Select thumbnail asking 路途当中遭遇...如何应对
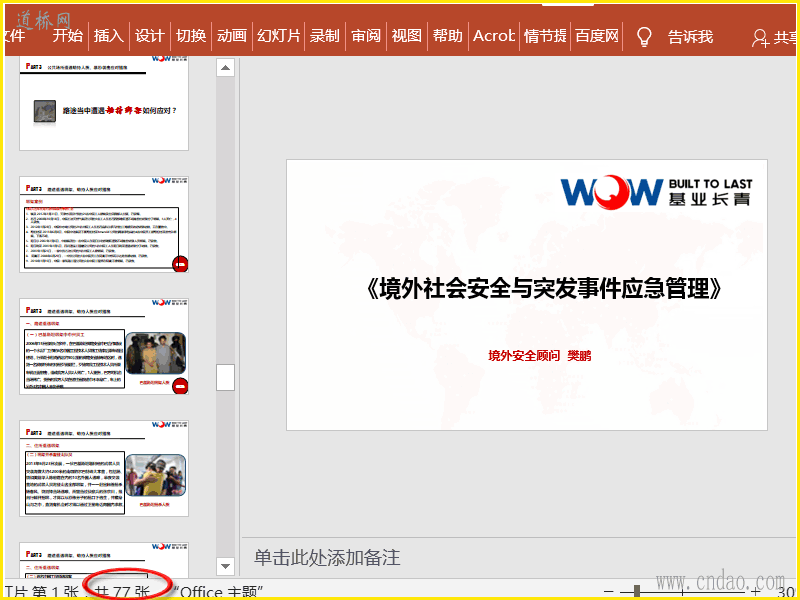Viewport: 800px width, 600px height. pyautogui.click(x=104, y=103)
